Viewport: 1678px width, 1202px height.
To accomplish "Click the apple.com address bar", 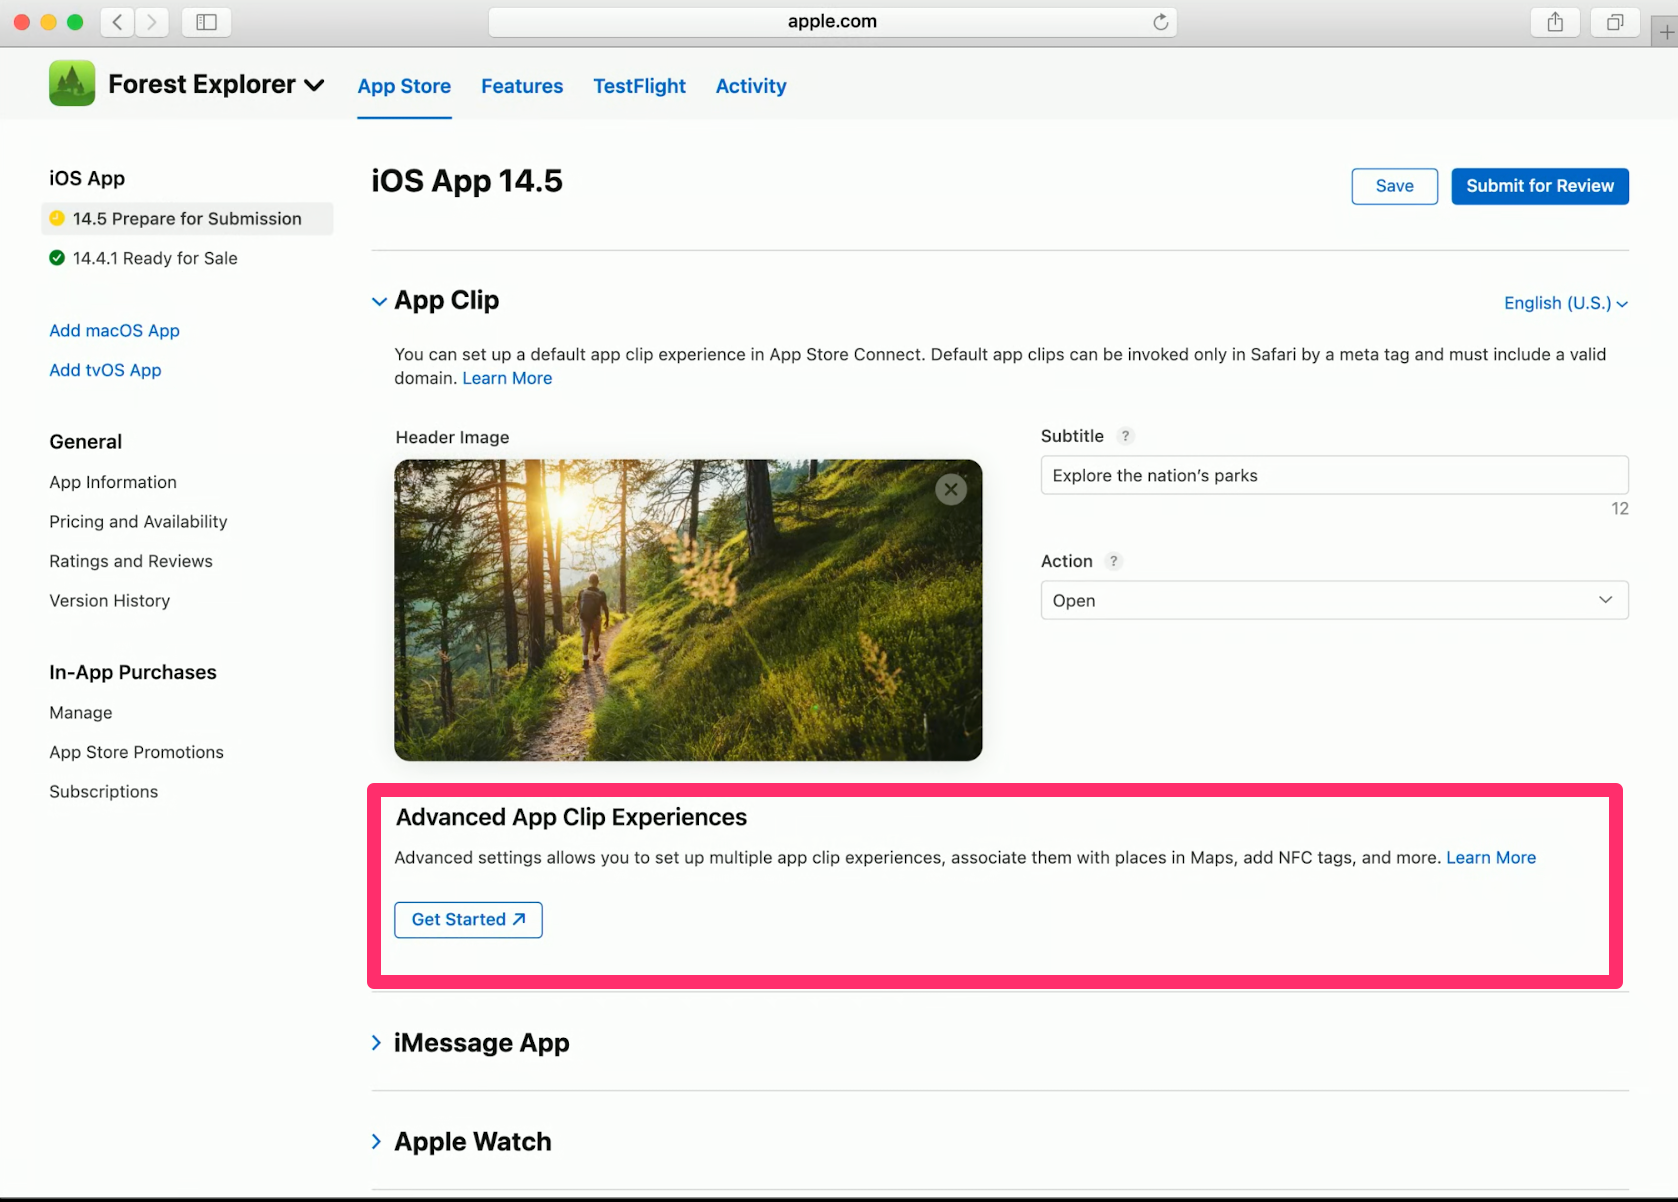I will [832, 22].
